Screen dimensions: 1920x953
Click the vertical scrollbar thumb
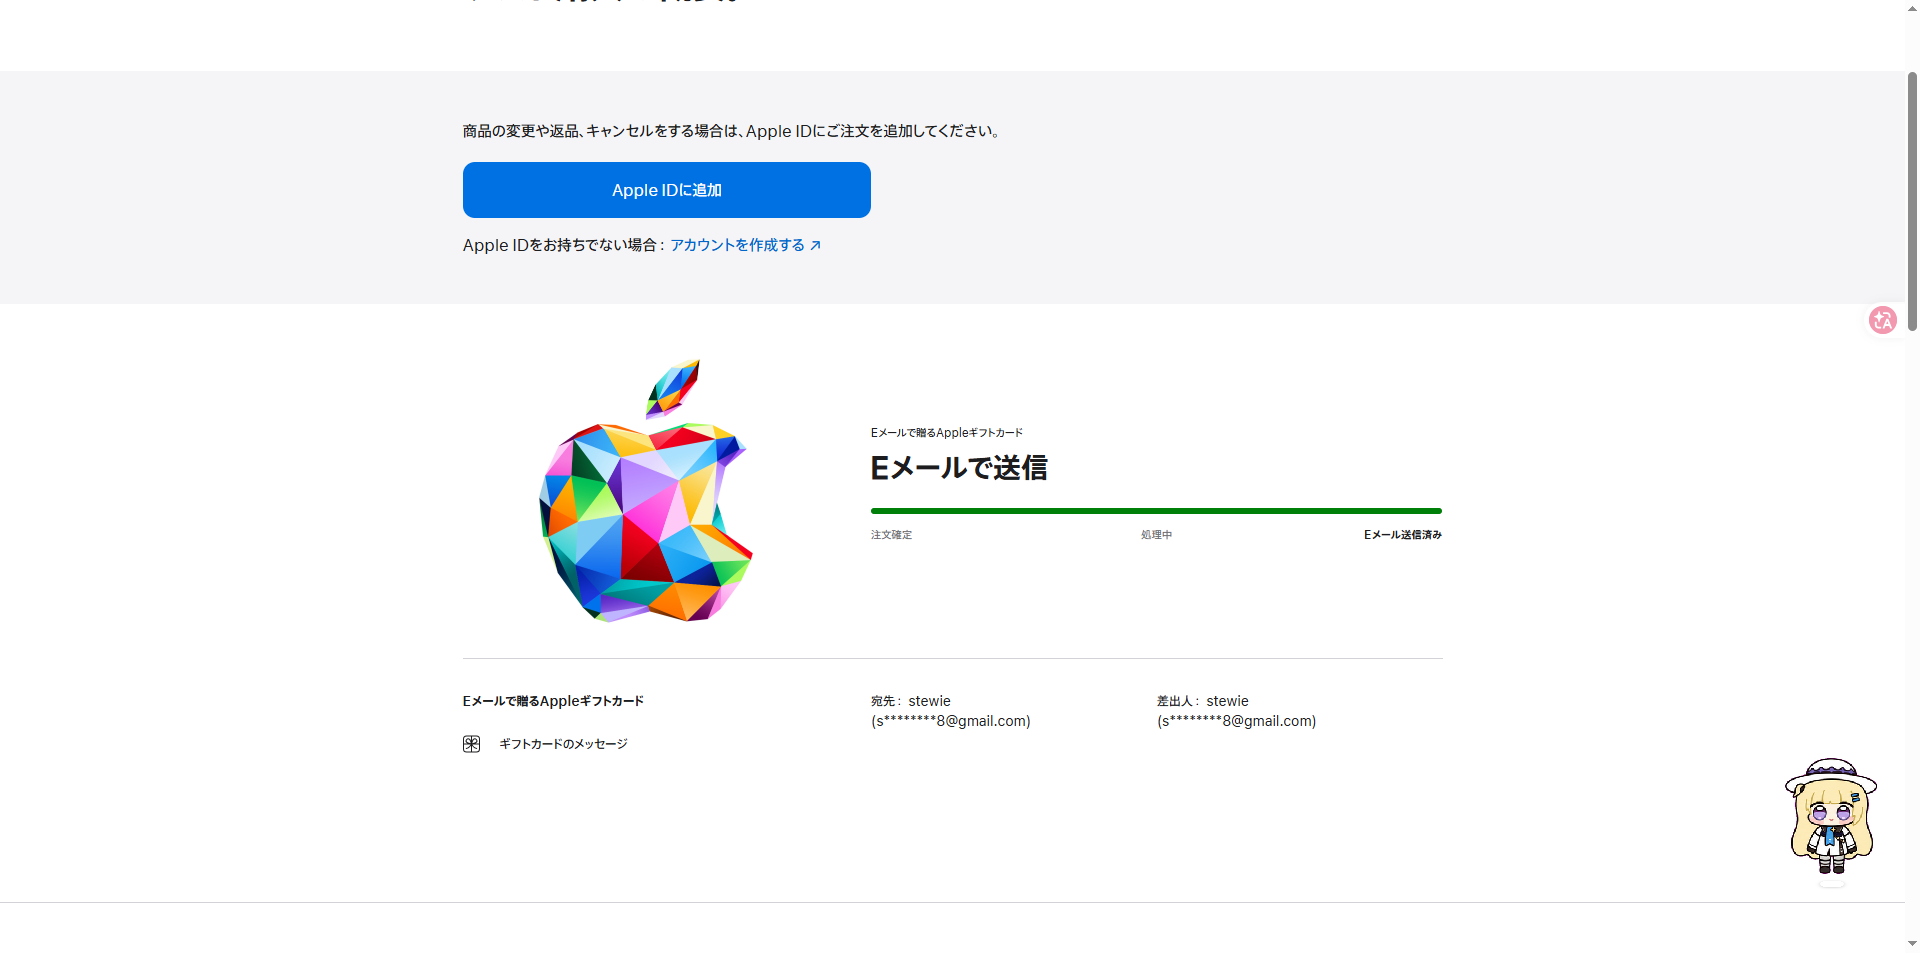1912,200
